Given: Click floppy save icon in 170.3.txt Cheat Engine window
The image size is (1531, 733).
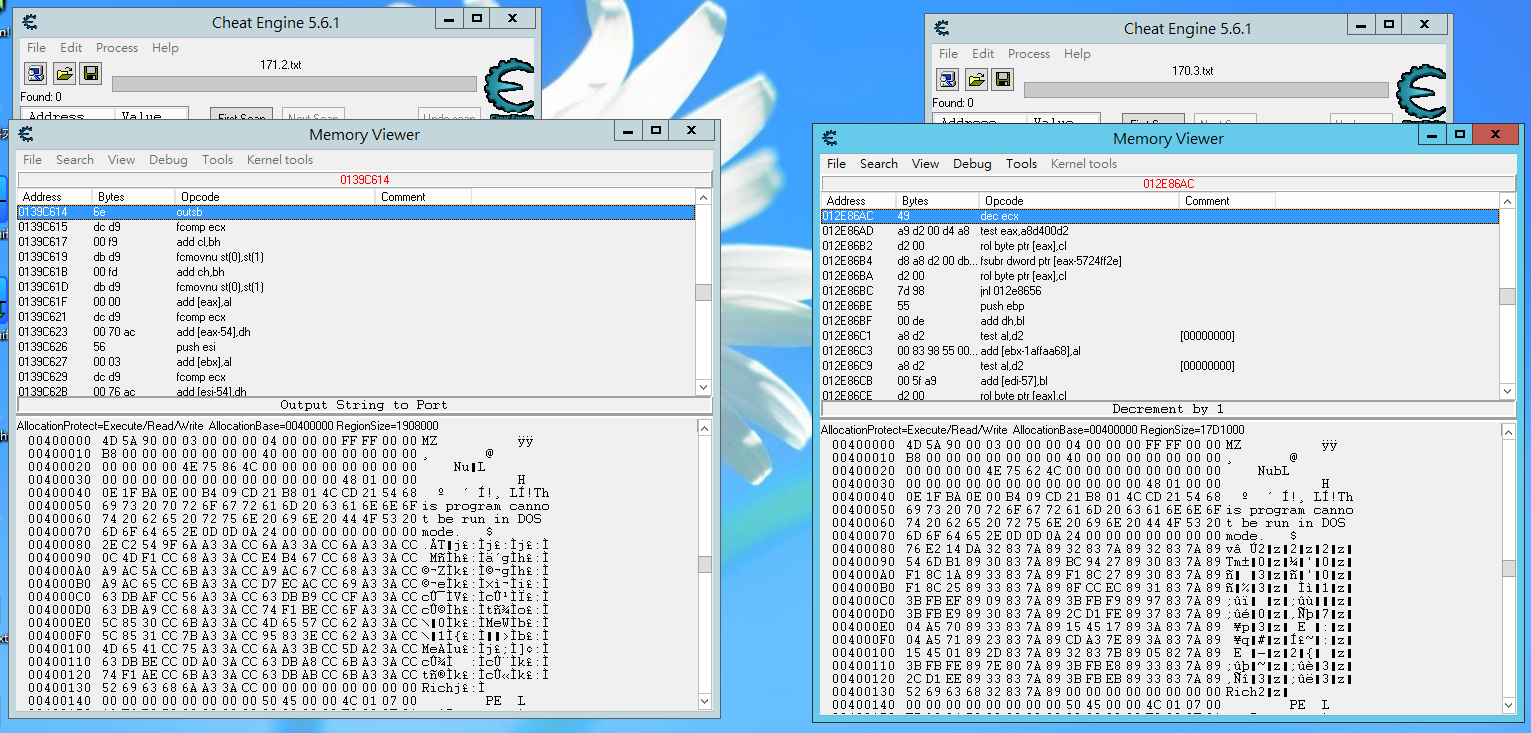Looking at the screenshot, I should [x=1002, y=78].
